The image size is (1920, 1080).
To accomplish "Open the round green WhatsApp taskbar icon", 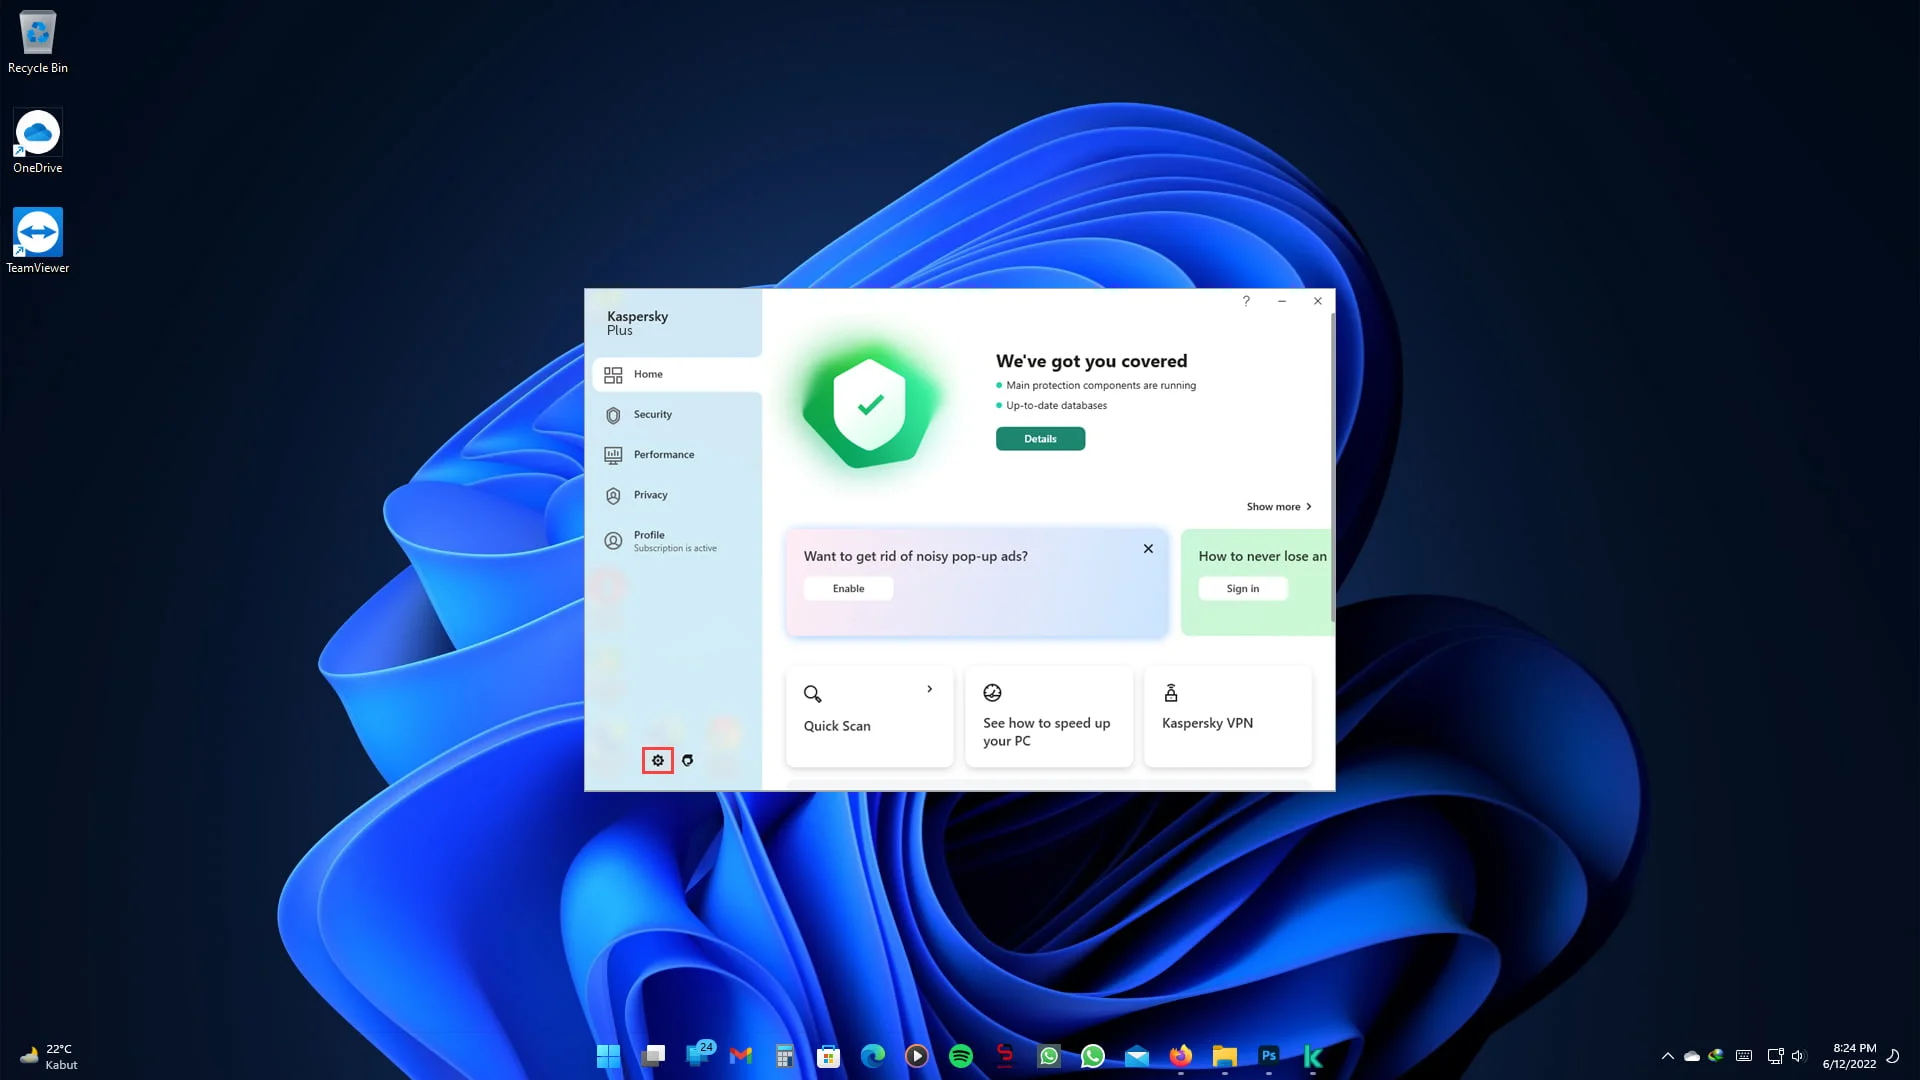I will point(1093,1056).
